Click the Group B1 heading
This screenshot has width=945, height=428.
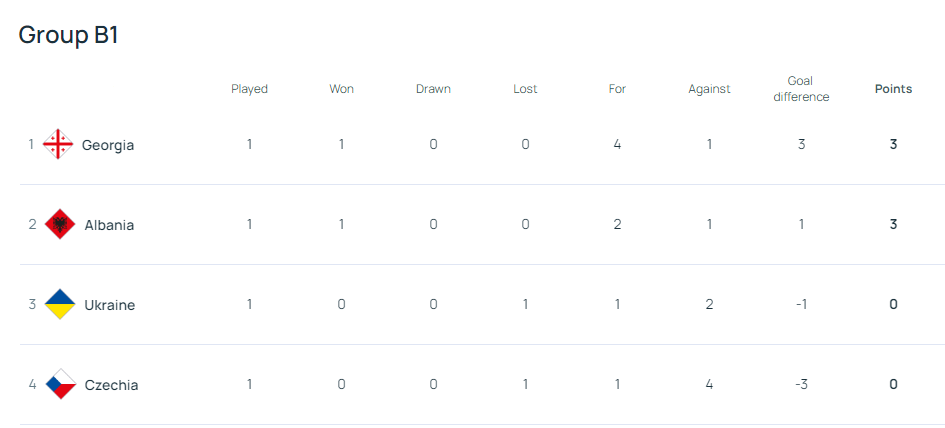69,35
